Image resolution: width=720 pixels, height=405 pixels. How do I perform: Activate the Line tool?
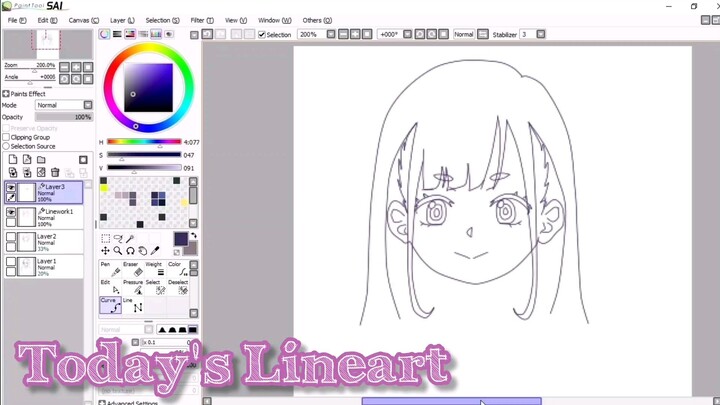(x=133, y=305)
